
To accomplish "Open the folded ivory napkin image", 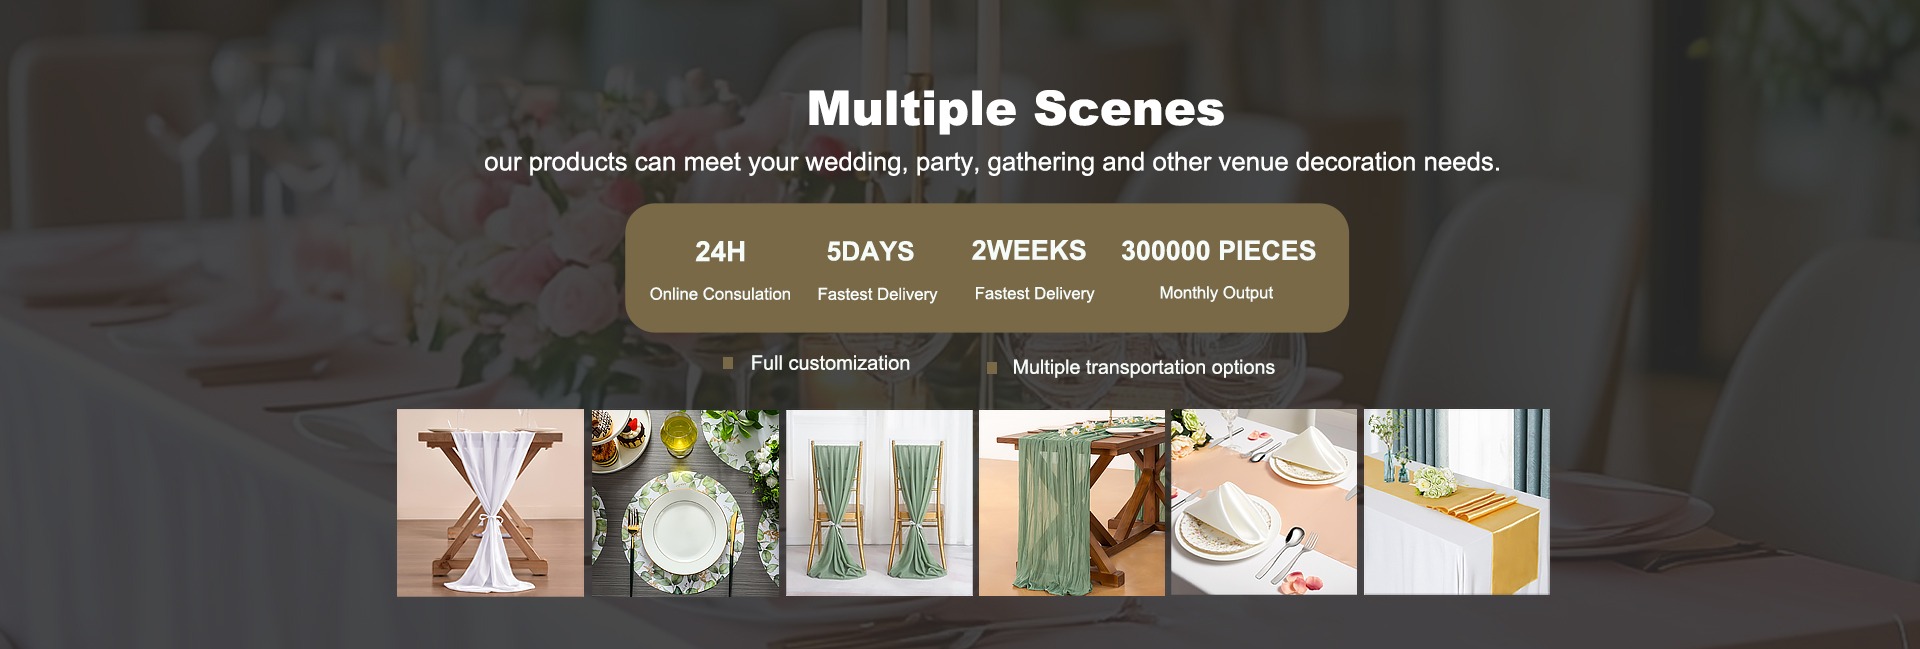I will point(1264,502).
